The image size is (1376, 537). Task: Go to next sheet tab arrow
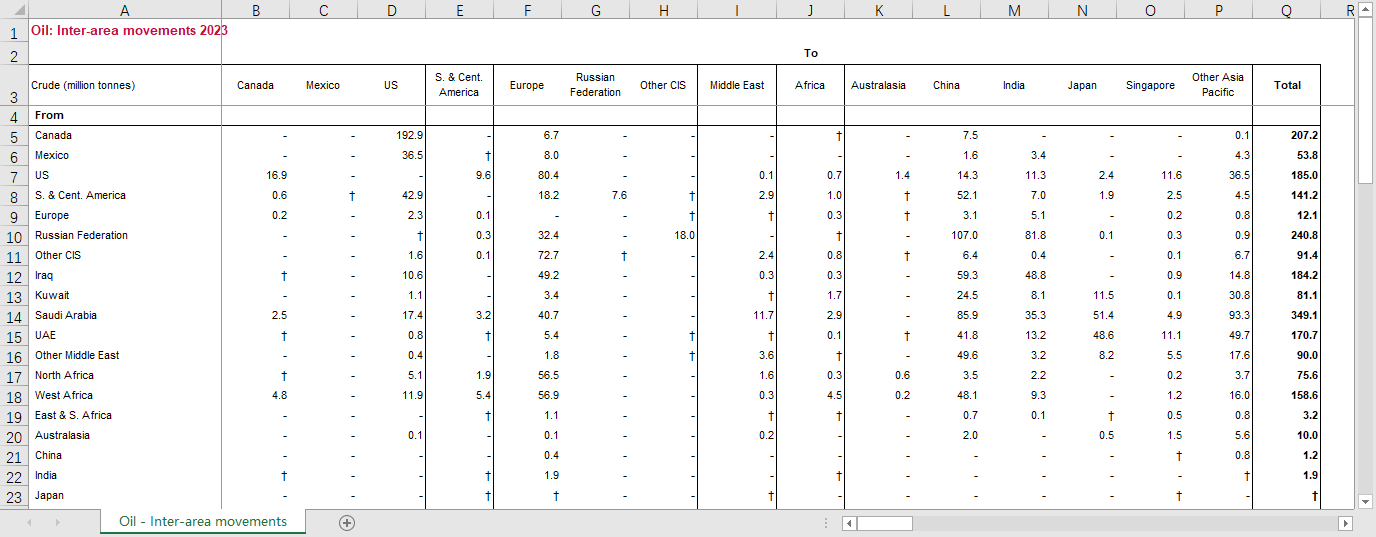(x=57, y=522)
